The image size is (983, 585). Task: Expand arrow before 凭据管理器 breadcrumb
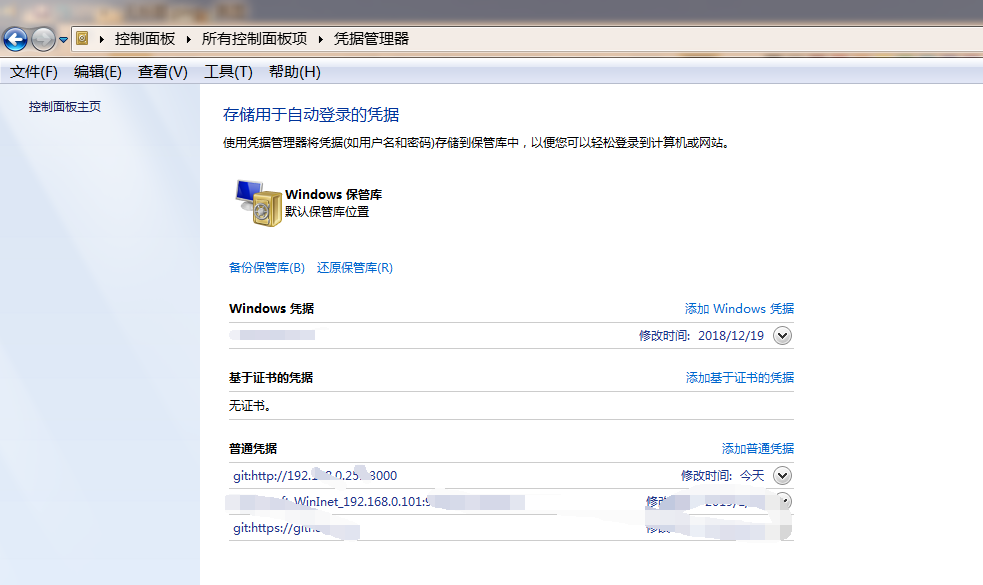320,40
